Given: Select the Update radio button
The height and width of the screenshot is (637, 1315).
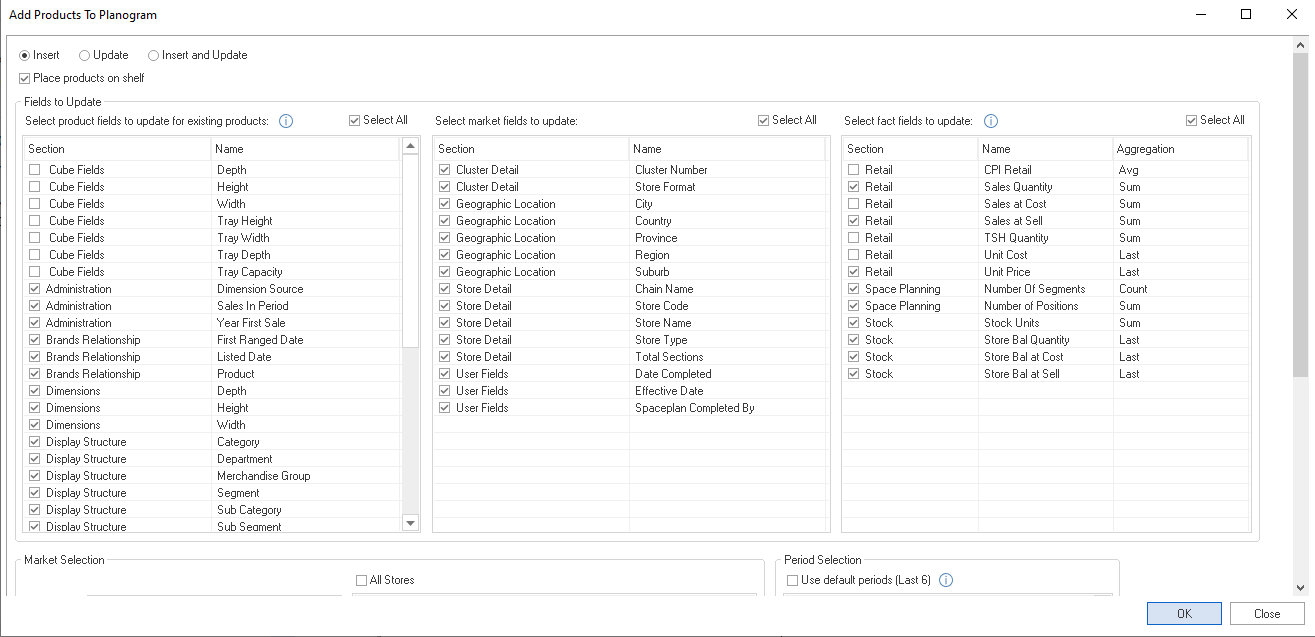Looking at the screenshot, I should click(x=85, y=55).
